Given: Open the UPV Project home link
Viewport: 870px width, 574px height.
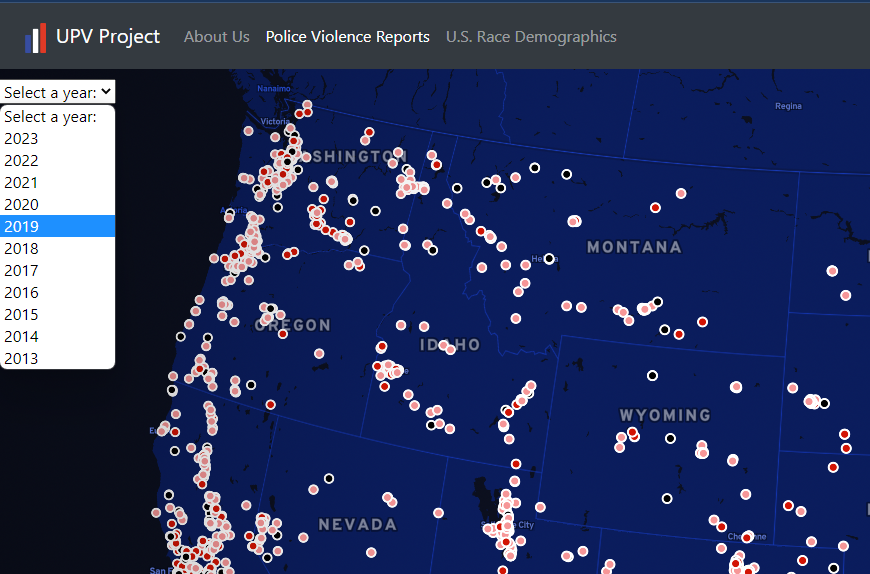Looking at the screenshot, I should pos(108,37).
